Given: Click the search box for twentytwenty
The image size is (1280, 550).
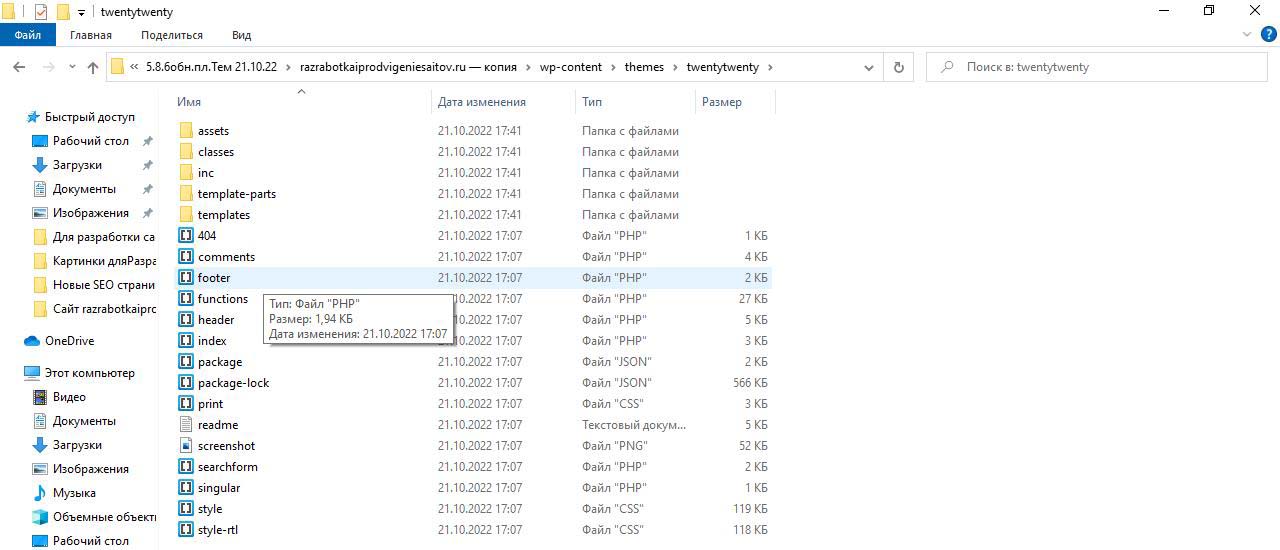Looking at the screenshot, I should point(1100,67).
